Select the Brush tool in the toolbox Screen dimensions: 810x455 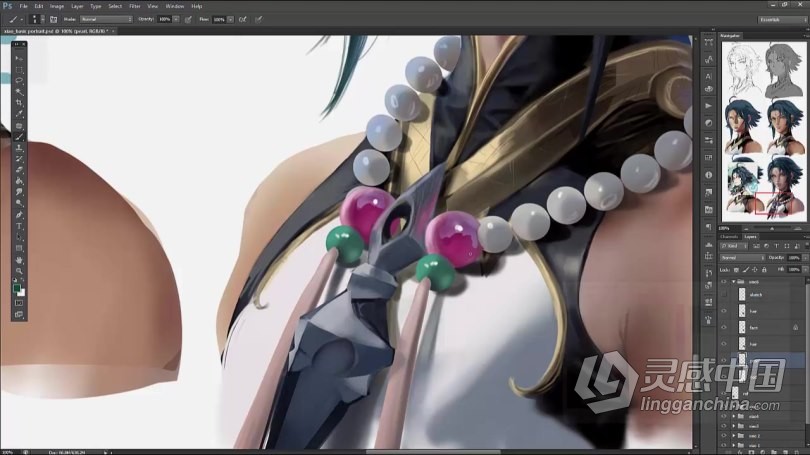[19, 137]
